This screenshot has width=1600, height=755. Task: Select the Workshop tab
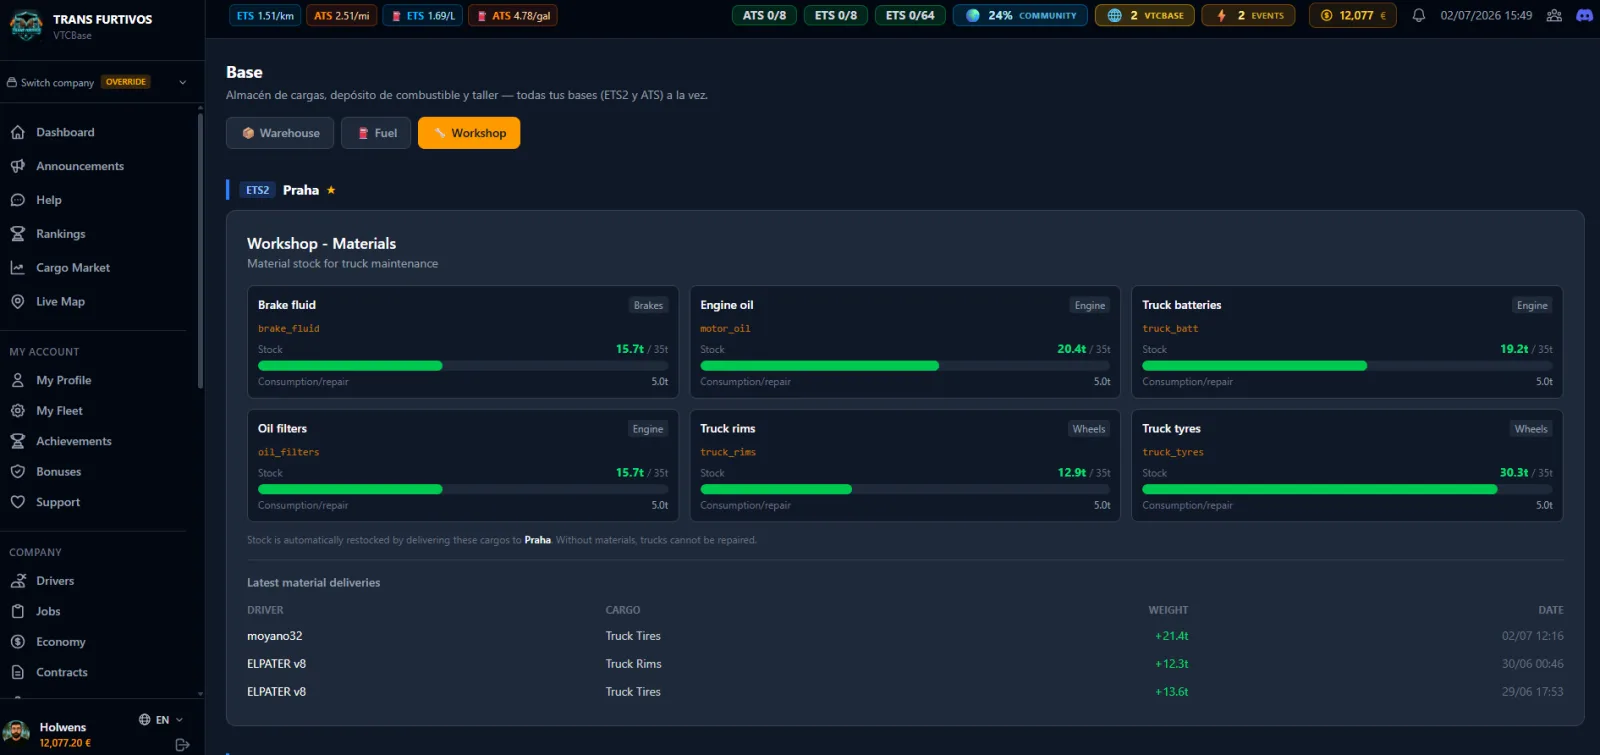pos(469,133)
